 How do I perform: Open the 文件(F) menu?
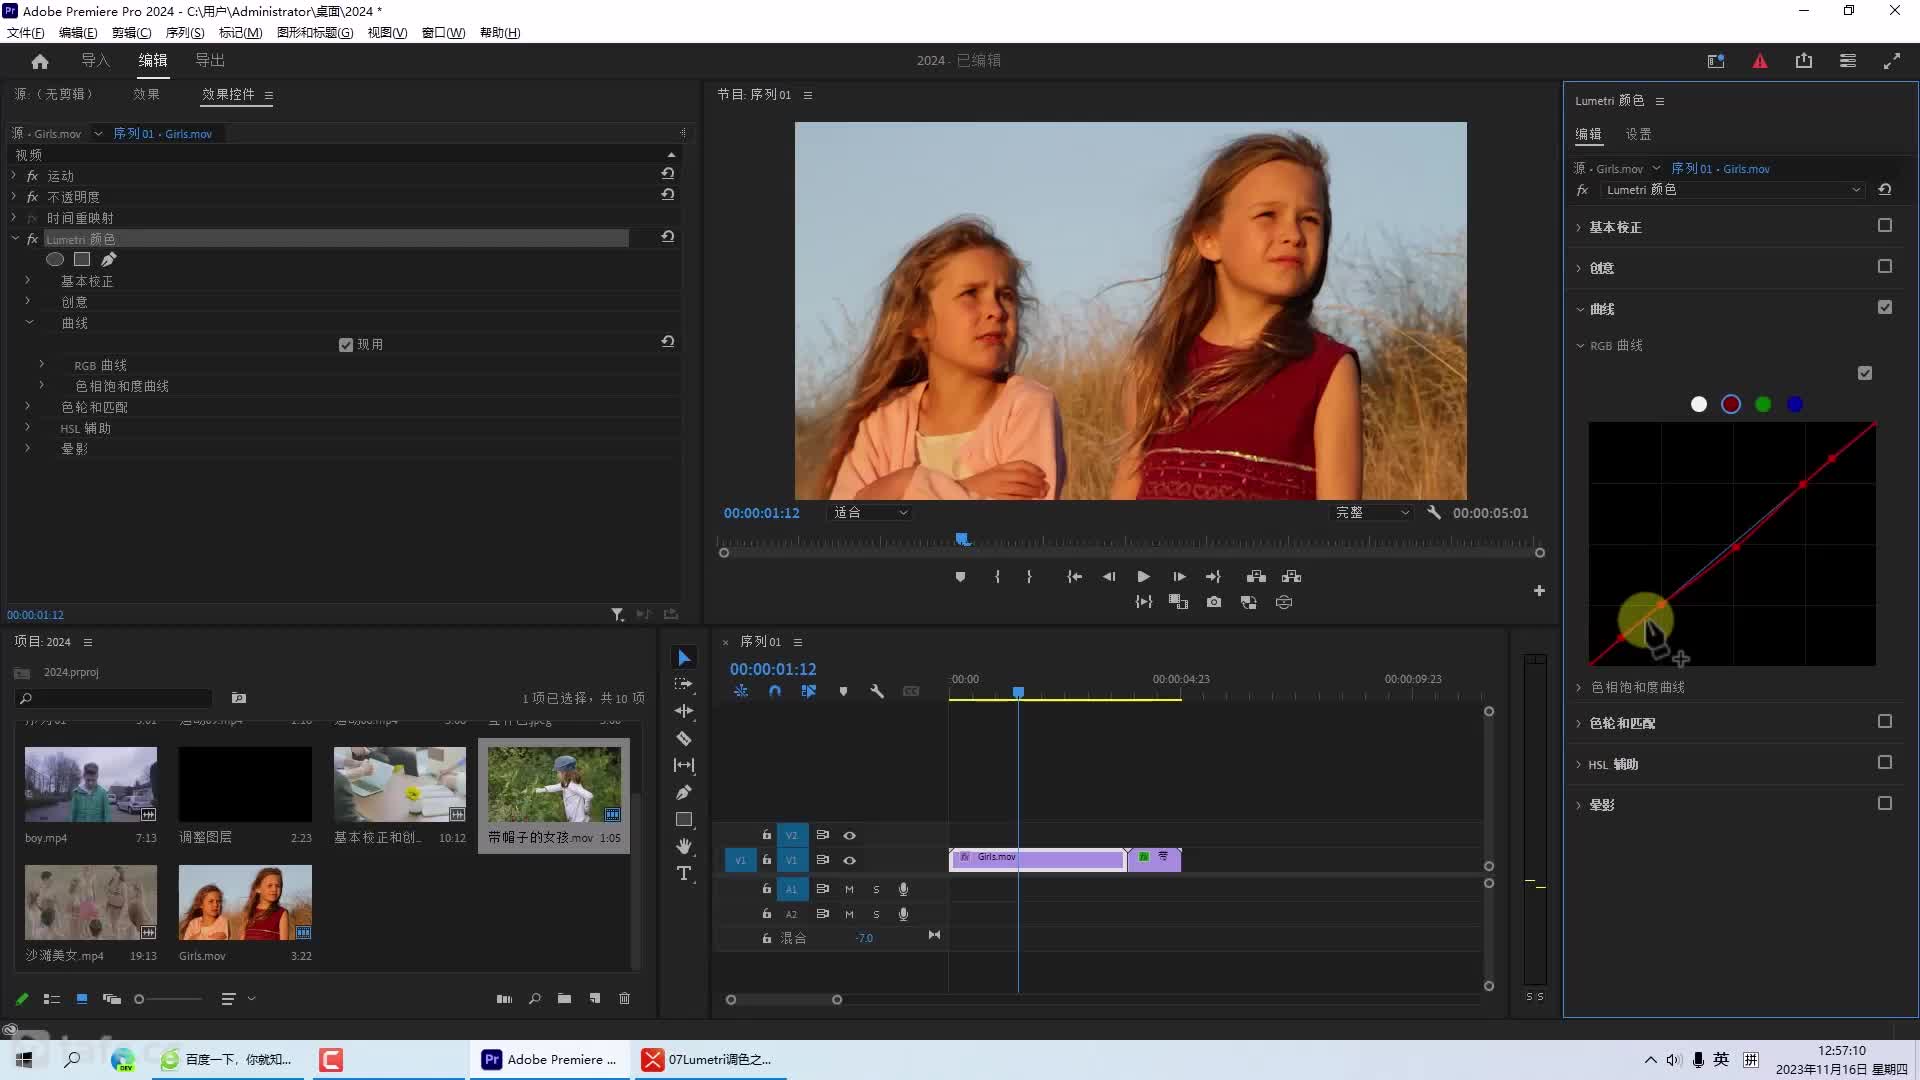26,33
